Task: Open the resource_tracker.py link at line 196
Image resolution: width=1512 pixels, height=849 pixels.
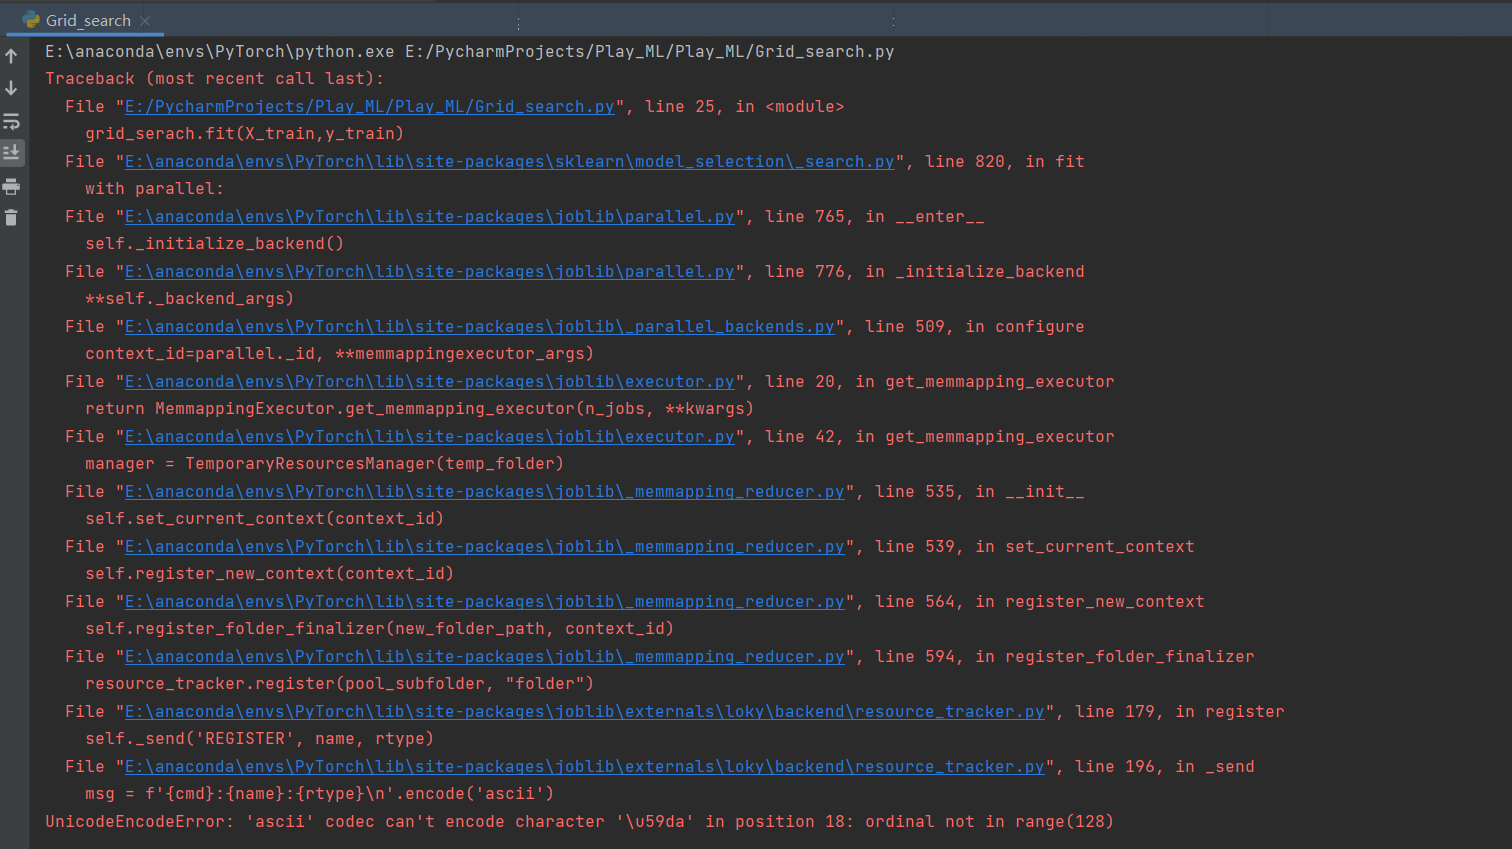Action: 584,767
